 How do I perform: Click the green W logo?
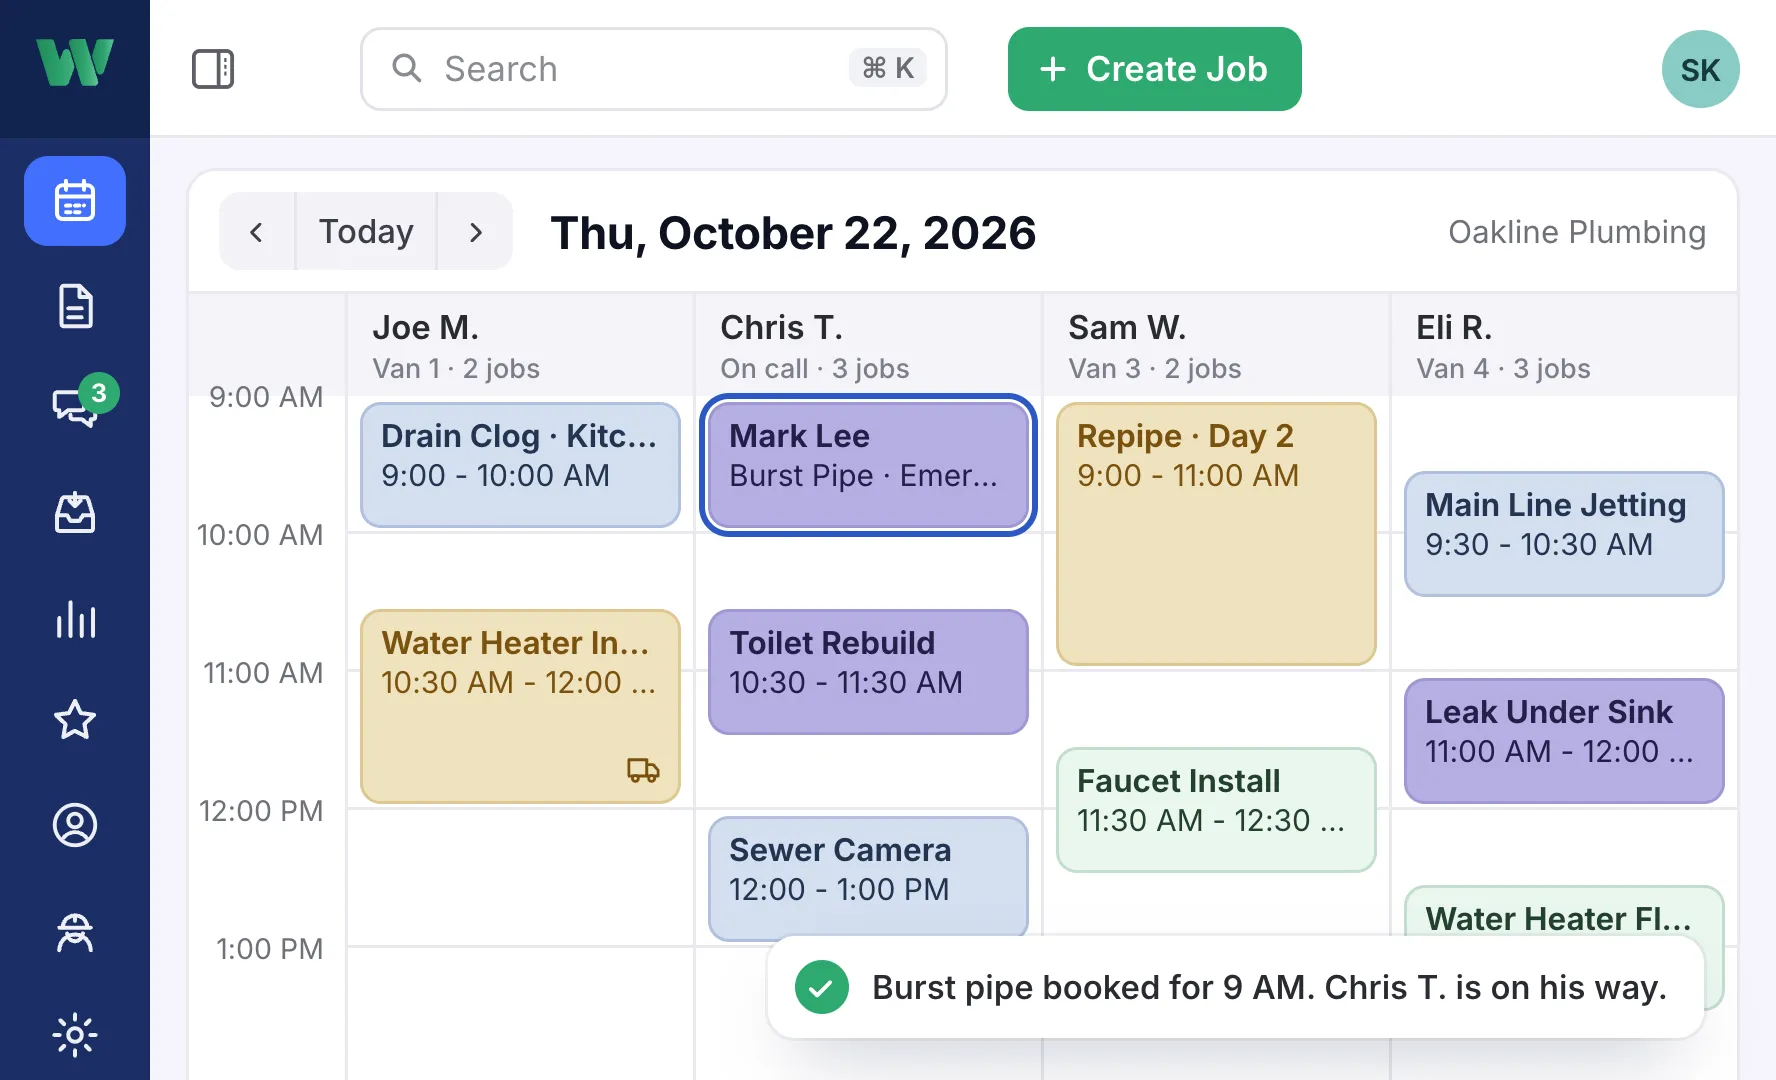point(75,62)
